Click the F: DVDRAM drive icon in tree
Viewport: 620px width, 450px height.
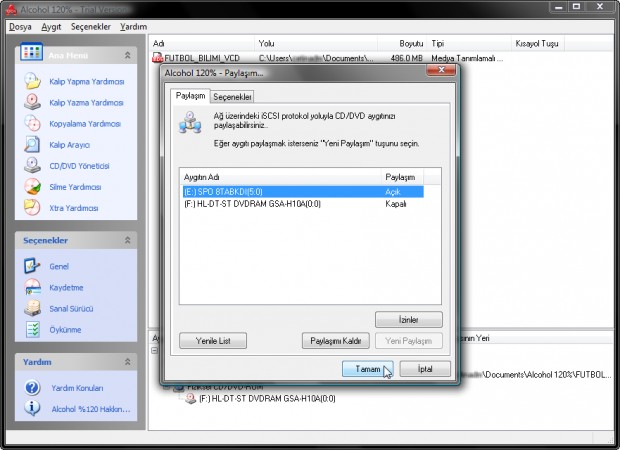[191, 399]
